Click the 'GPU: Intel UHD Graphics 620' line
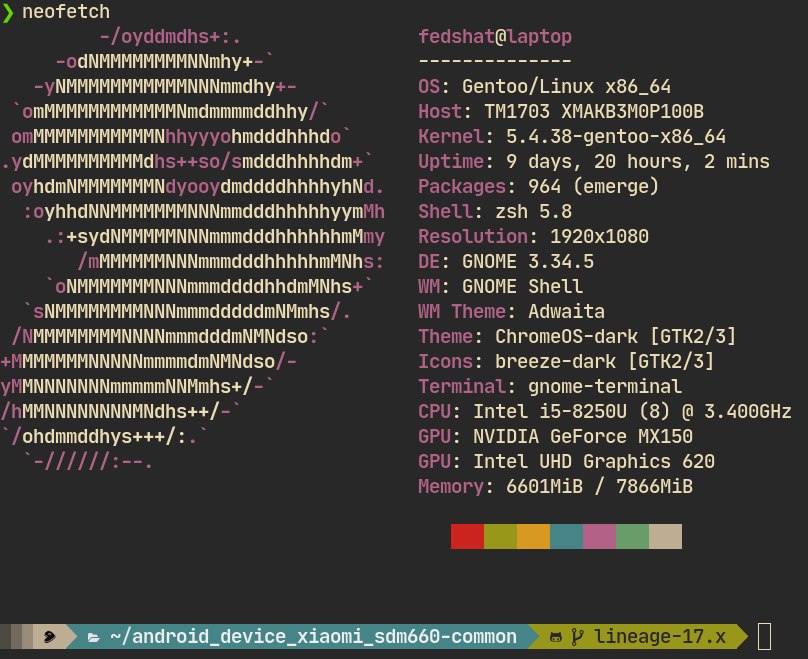Viewport: 808px width, 659px height. [566, 462]
